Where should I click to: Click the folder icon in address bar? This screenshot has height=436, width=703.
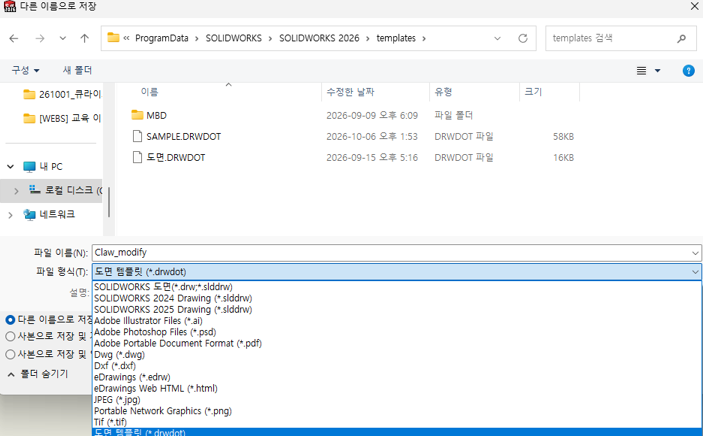coord(113,38)
